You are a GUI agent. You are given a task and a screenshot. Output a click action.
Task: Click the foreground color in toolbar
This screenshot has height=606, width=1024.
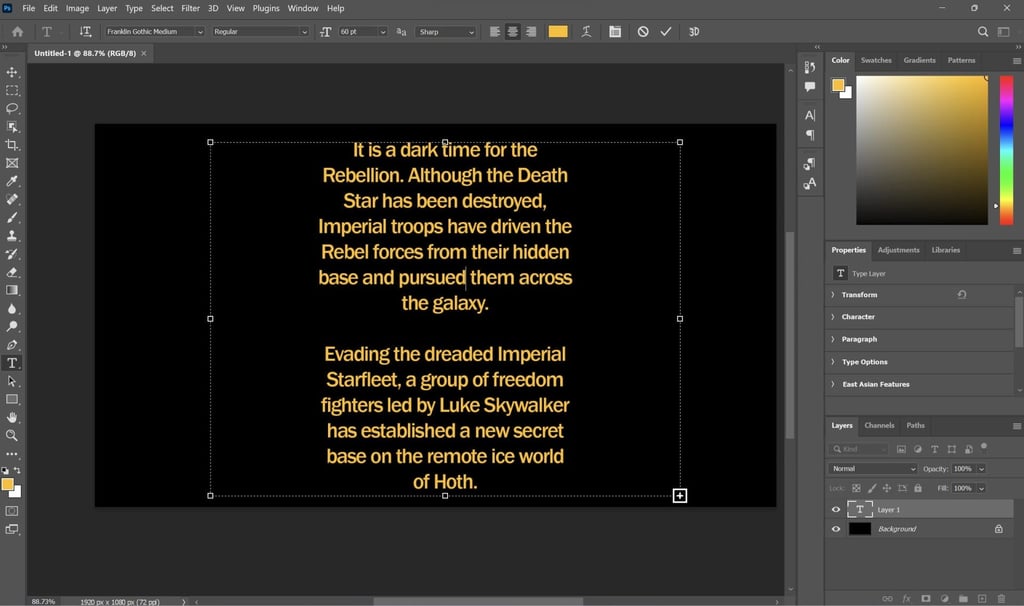point(7,484)
